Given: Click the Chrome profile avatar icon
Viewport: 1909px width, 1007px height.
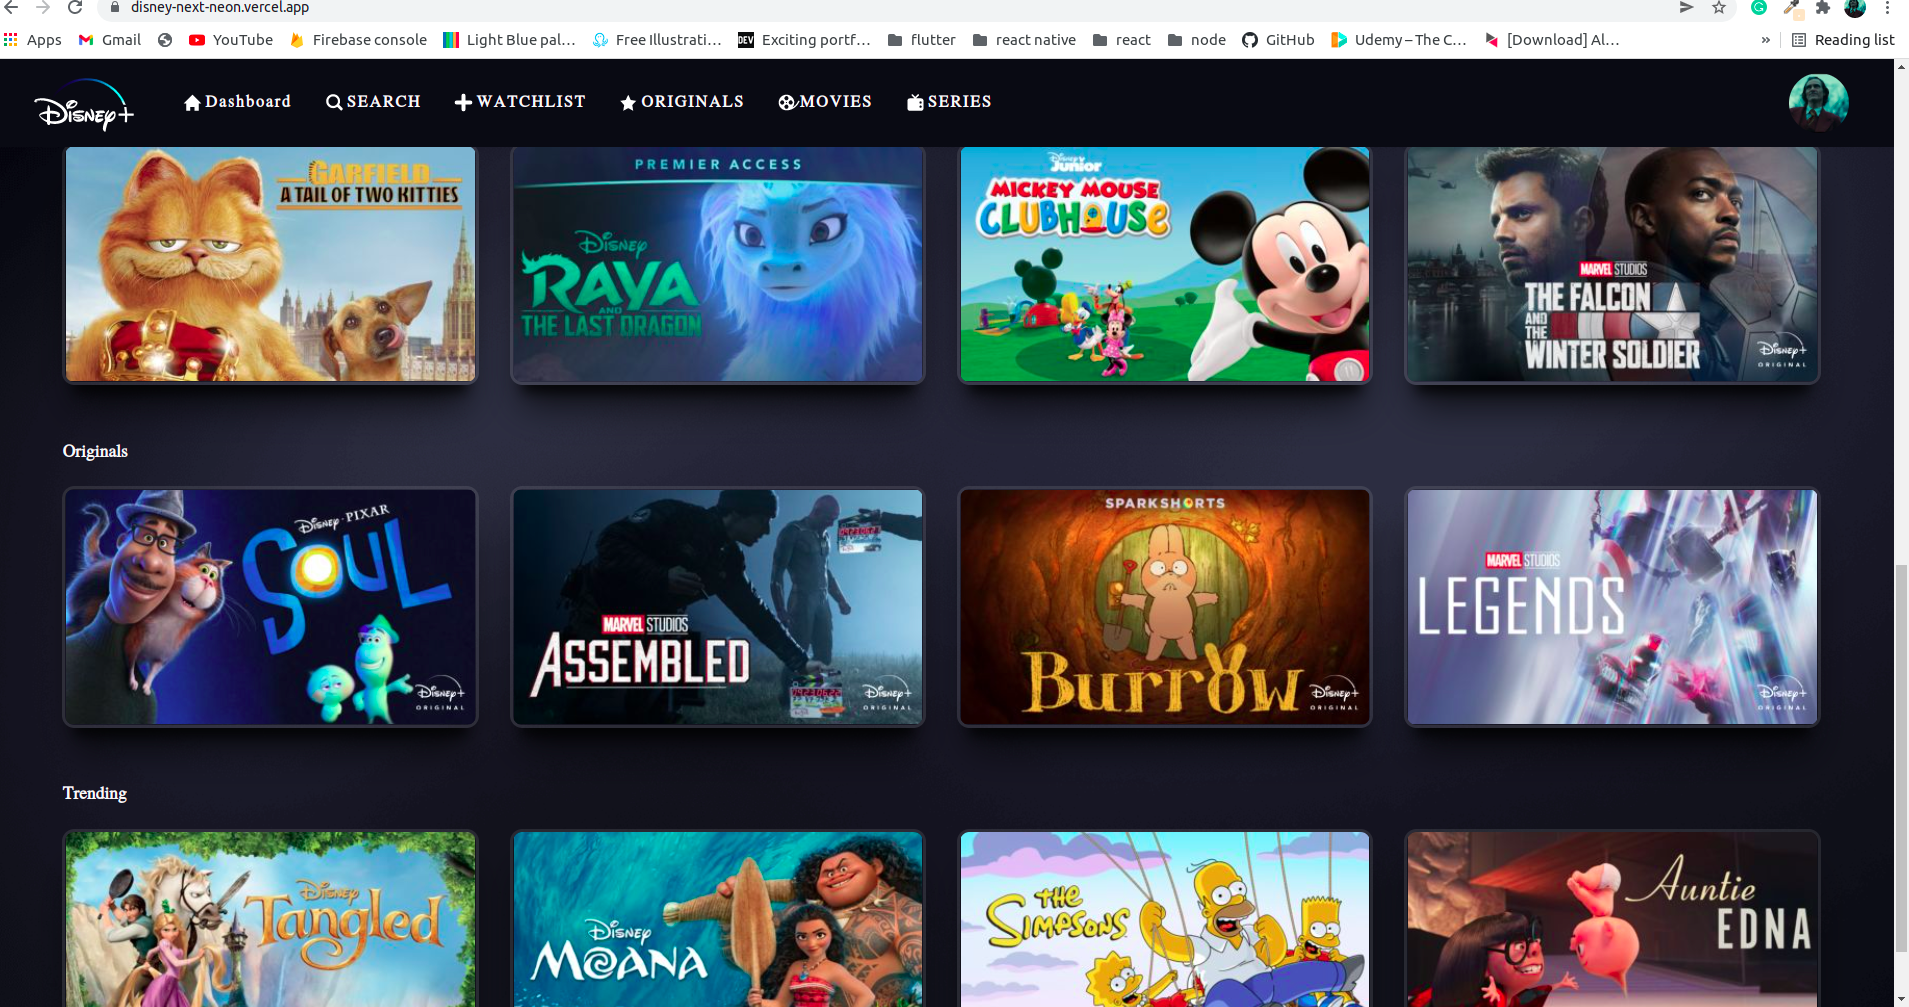Looking at the screenshot, I should pos(1855,7).
